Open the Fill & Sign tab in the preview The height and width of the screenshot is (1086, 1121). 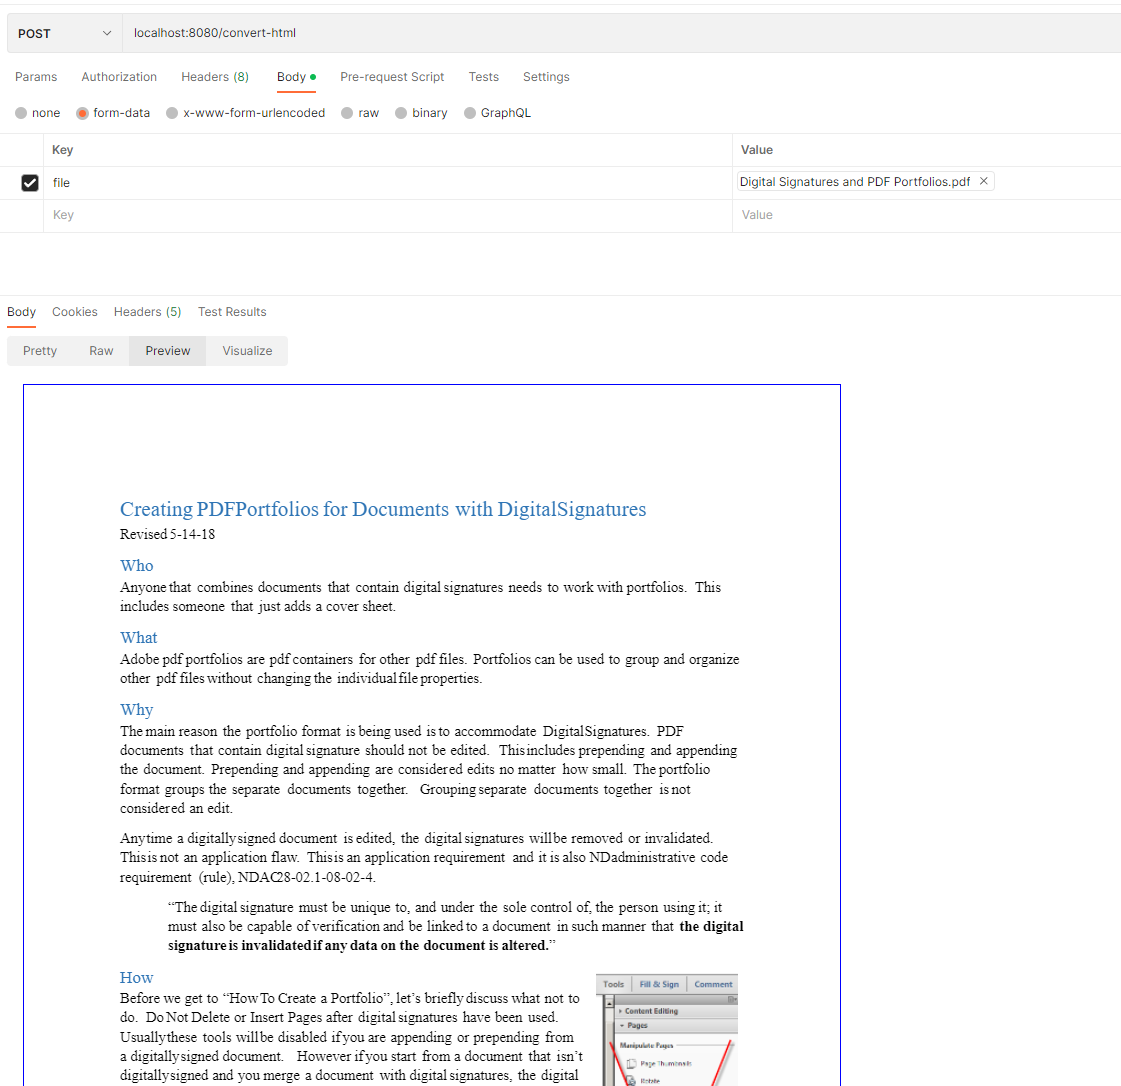click(x=660, y=983)
